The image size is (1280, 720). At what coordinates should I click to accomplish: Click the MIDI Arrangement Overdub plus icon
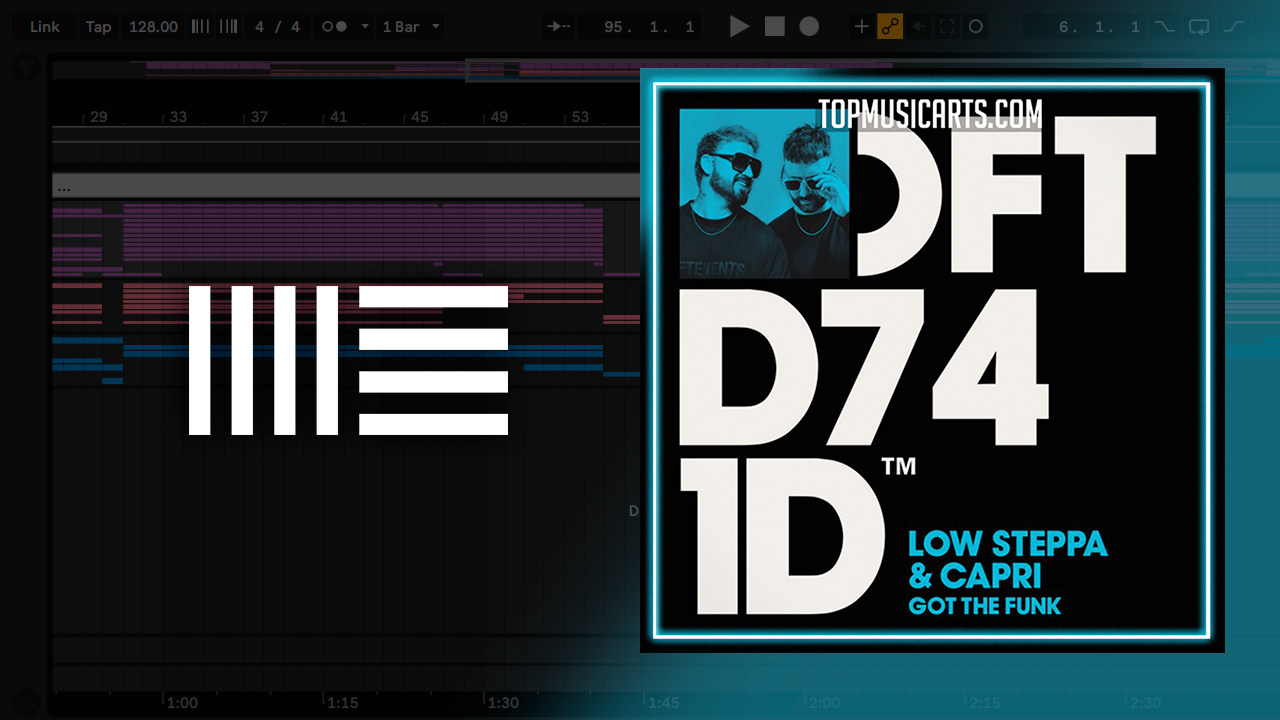(x=861, y=27)
